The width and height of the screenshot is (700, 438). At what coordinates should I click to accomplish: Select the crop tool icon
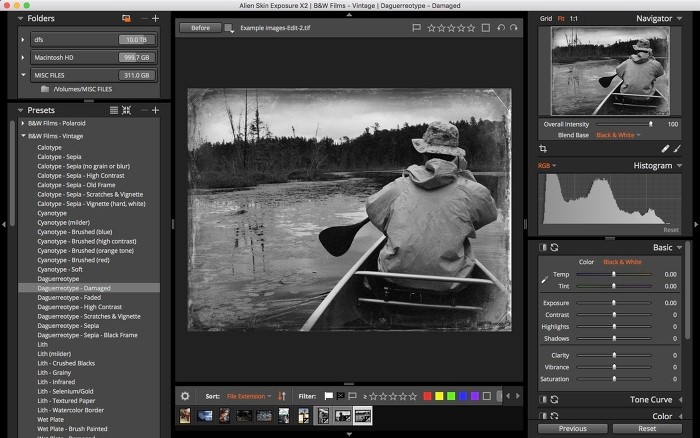544,148
